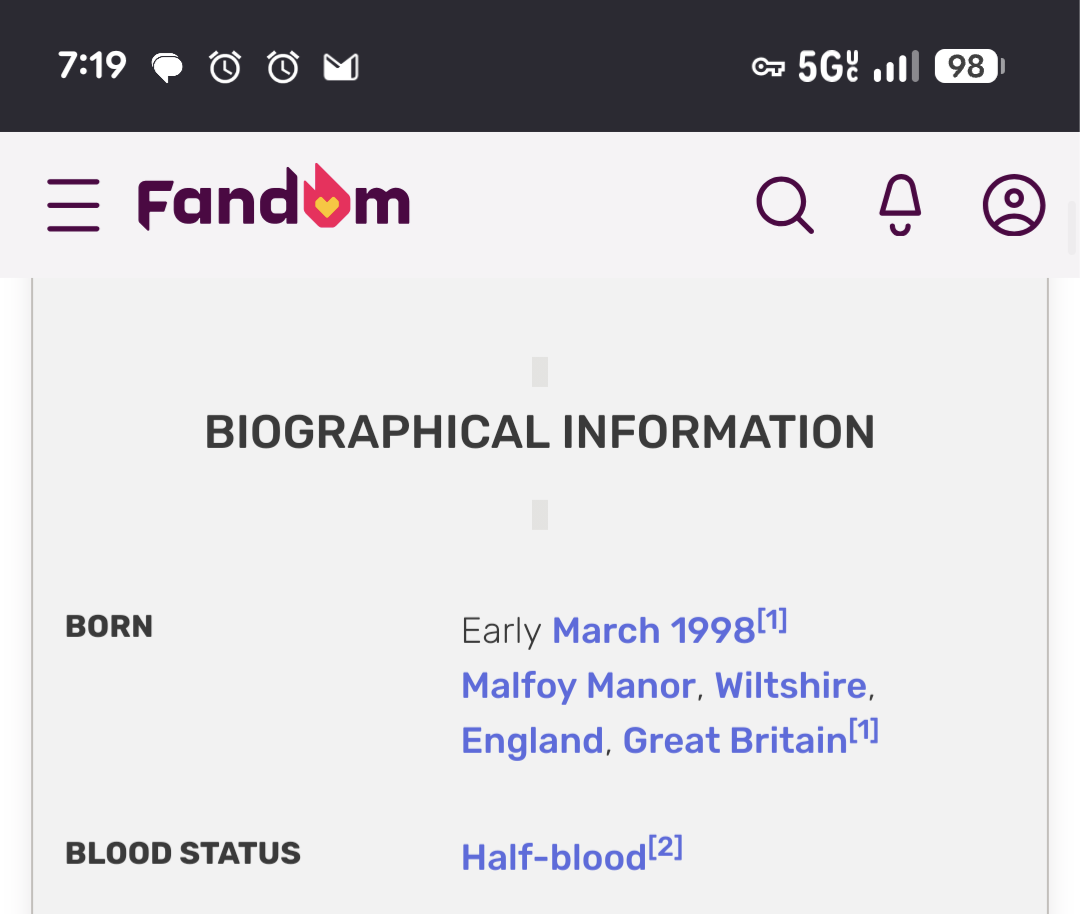Viewport: 1080px width, 914px height.
Task: Follow the Malfoy Manor link
Action: coord(578,685)
